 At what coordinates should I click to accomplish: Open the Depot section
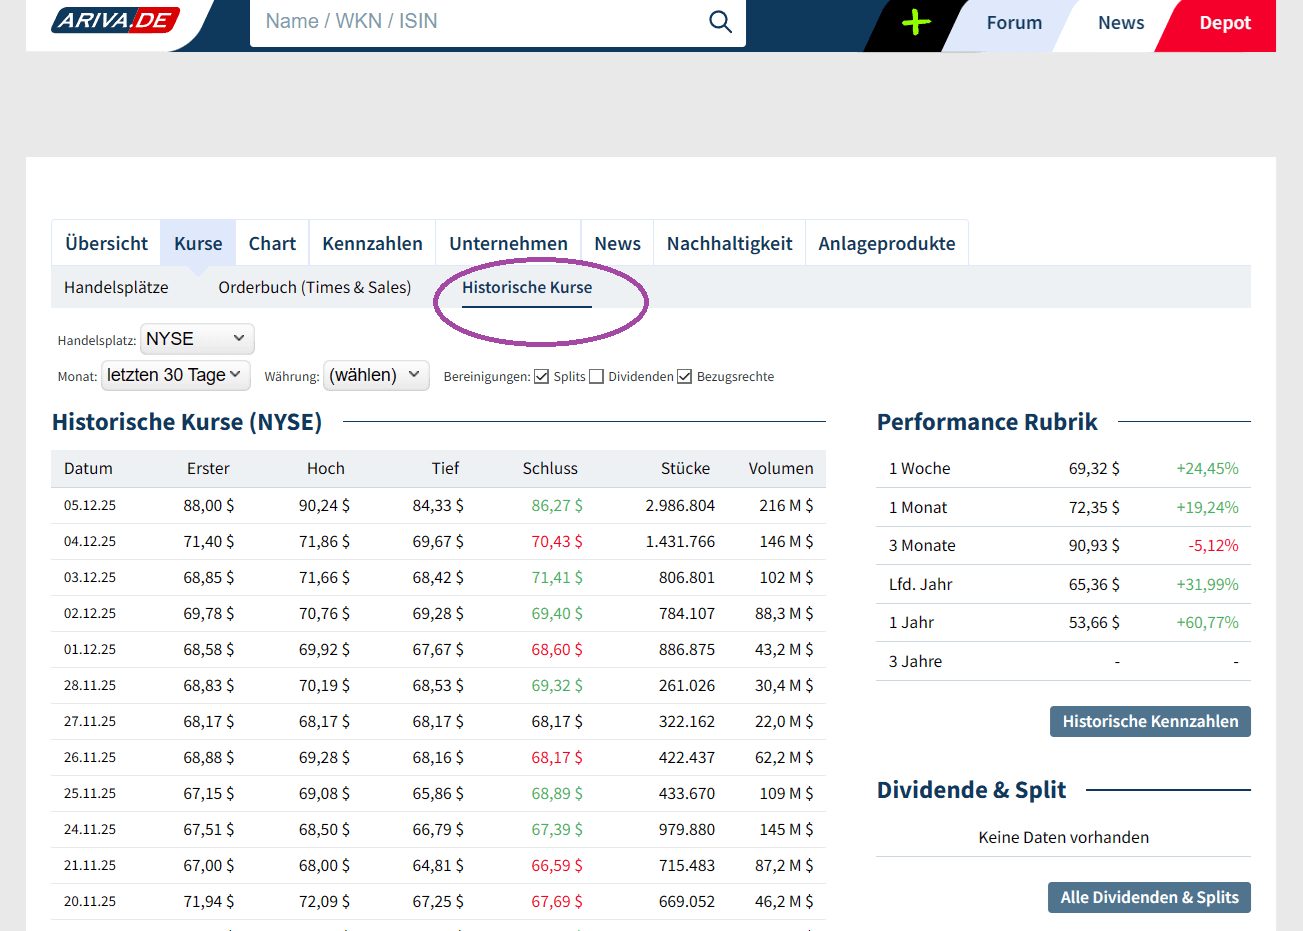pyautogui.click(x=1225, y=23)
